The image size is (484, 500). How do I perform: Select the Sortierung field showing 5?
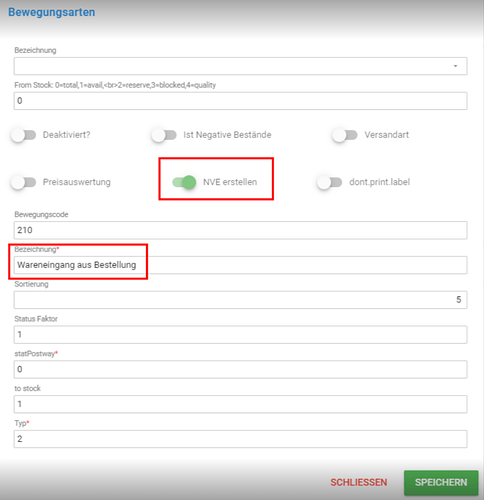pyautogui.click(x=240, y=300)
